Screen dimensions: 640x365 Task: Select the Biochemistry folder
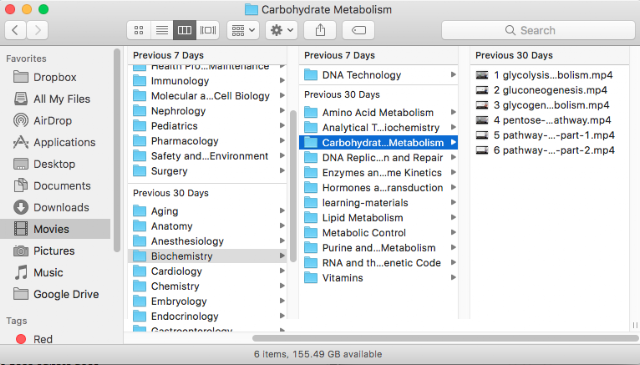(x=207, y=256)
